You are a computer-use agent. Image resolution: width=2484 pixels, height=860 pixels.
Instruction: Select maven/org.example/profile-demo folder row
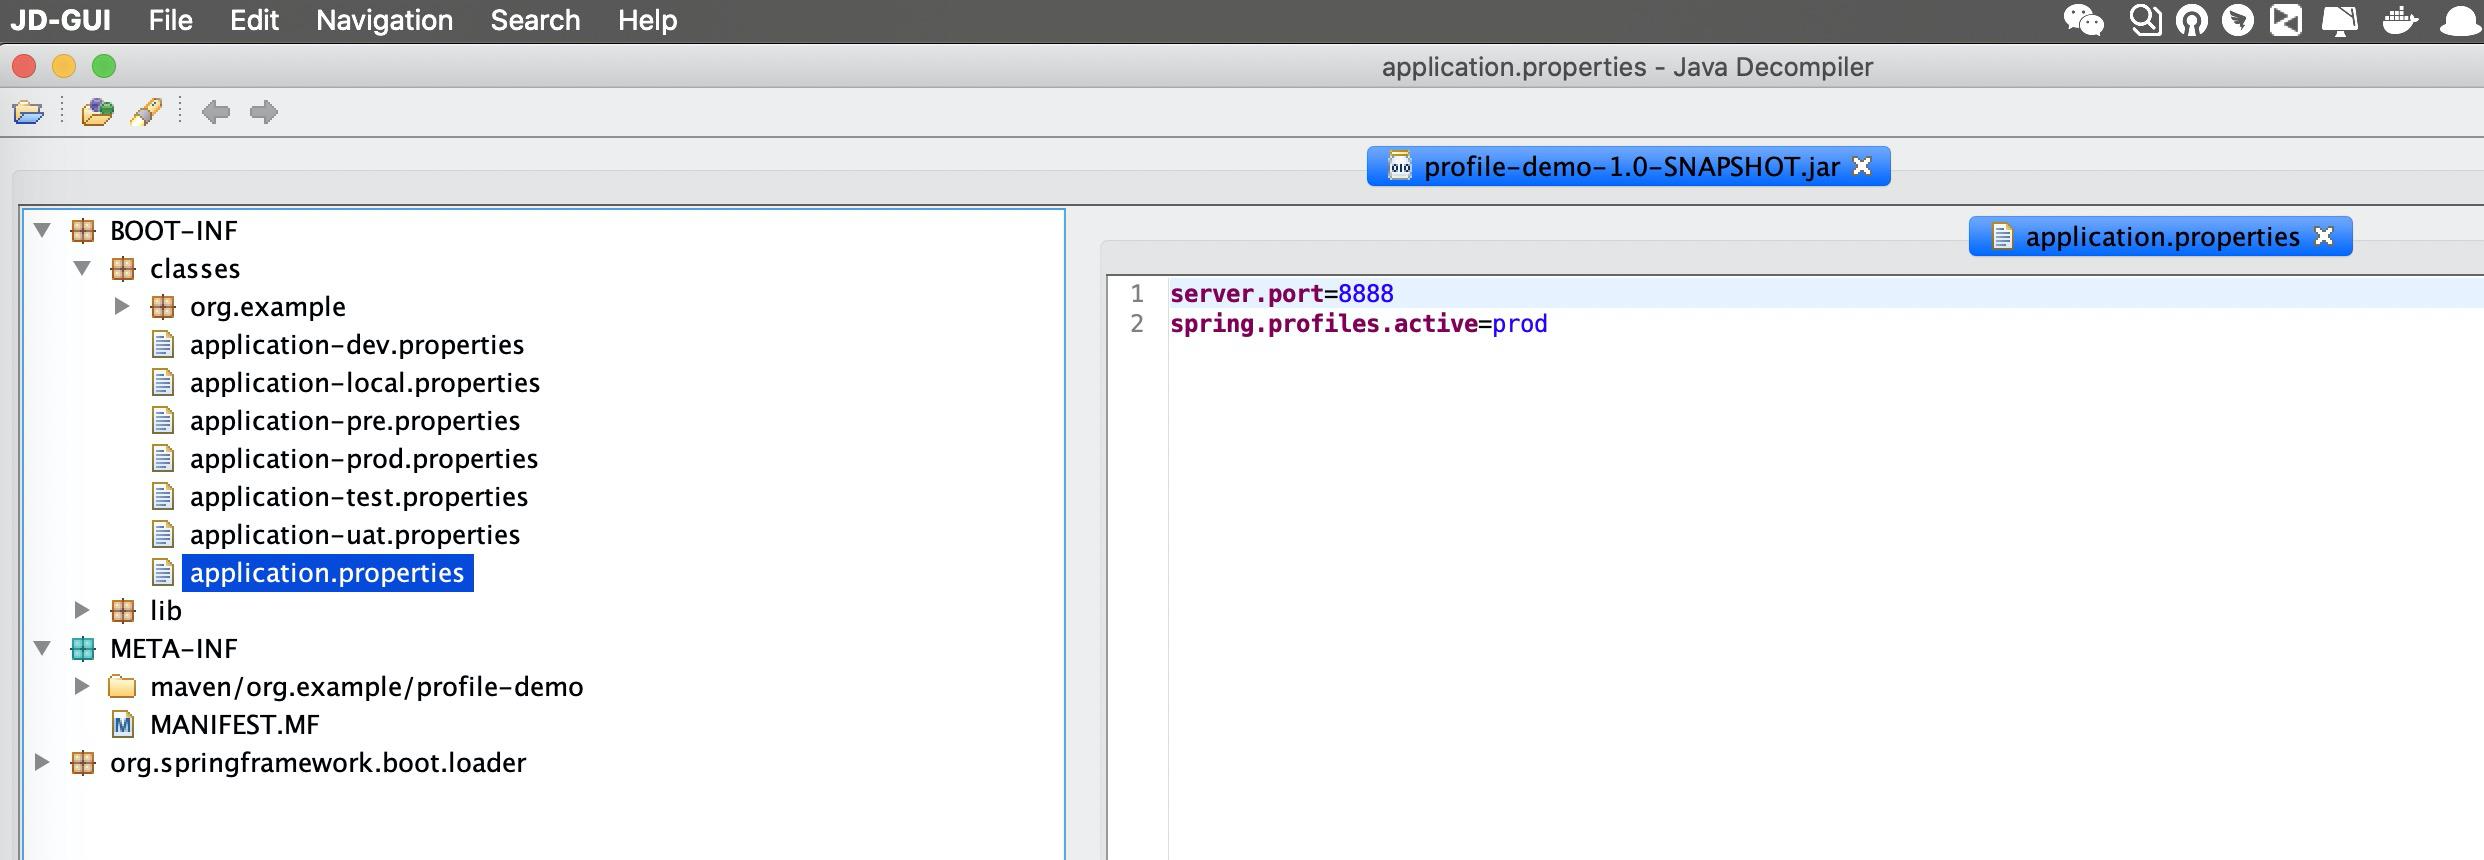(367, 687)
